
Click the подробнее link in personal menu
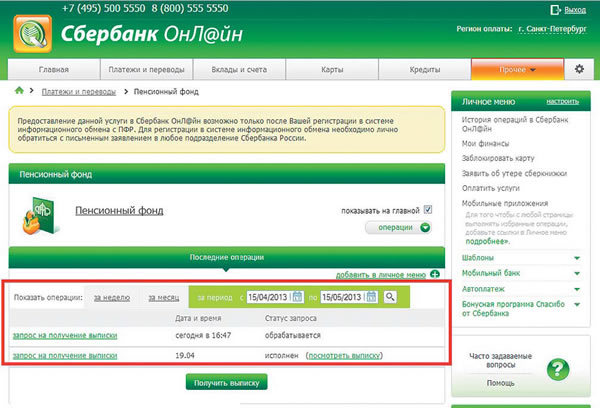pyautogui.click(x=488, y=242)
